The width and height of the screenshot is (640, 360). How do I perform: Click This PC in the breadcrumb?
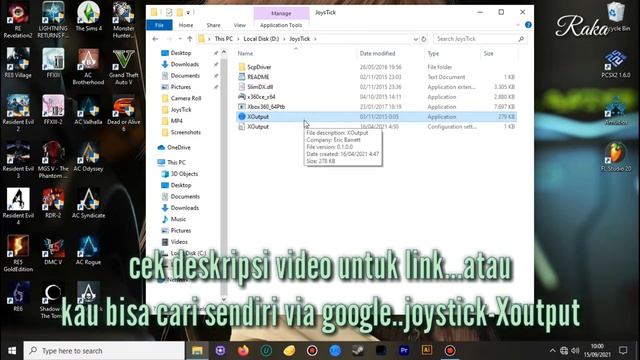[223, 39]
